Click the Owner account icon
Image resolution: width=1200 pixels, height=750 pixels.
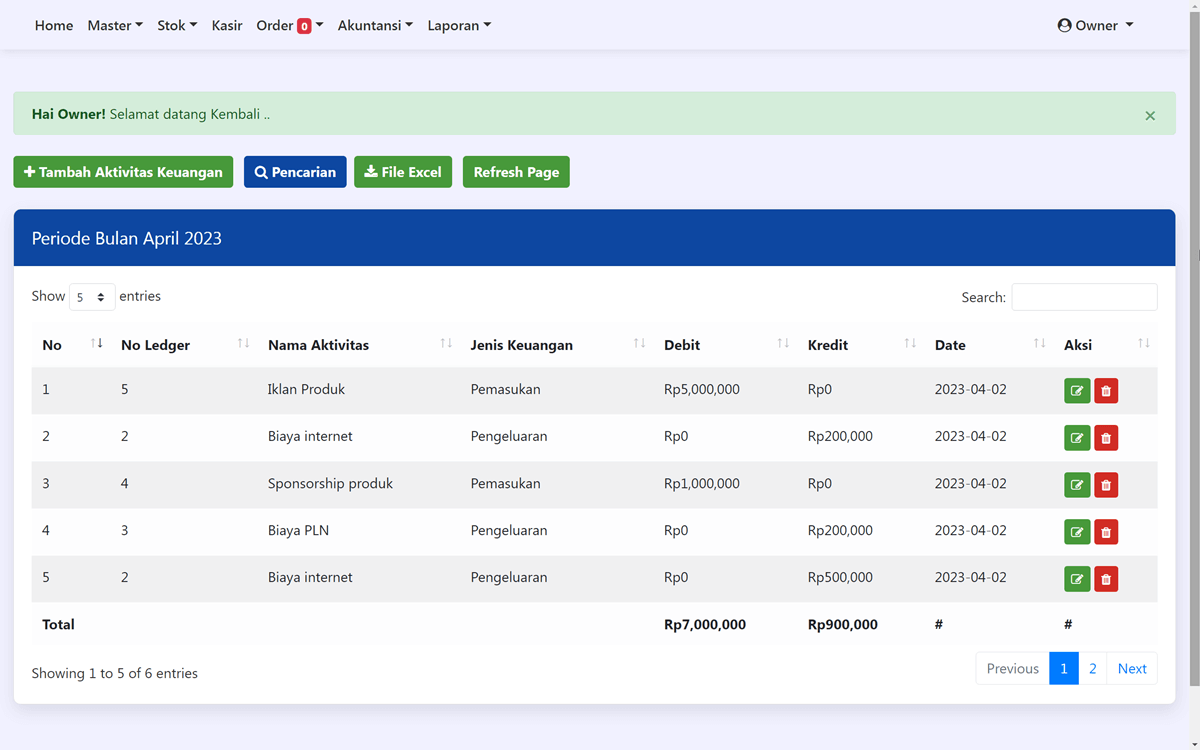point(1064,25)
